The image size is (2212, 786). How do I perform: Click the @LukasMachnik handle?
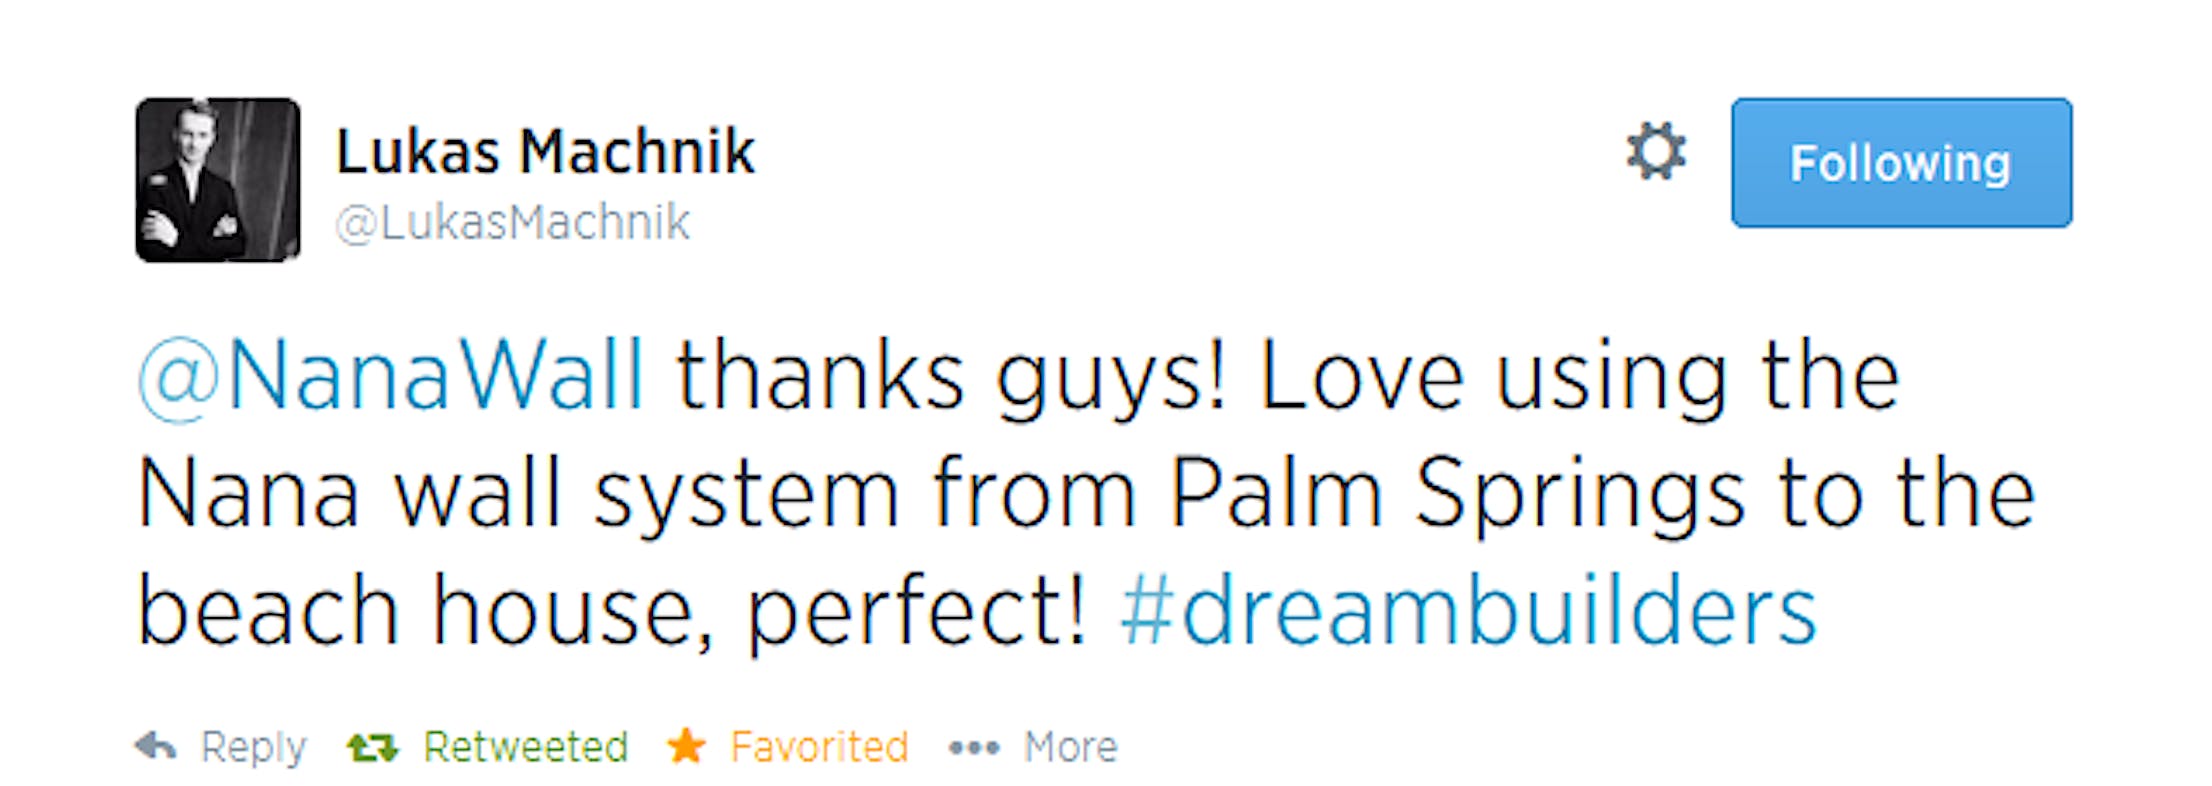coord(513,222)
